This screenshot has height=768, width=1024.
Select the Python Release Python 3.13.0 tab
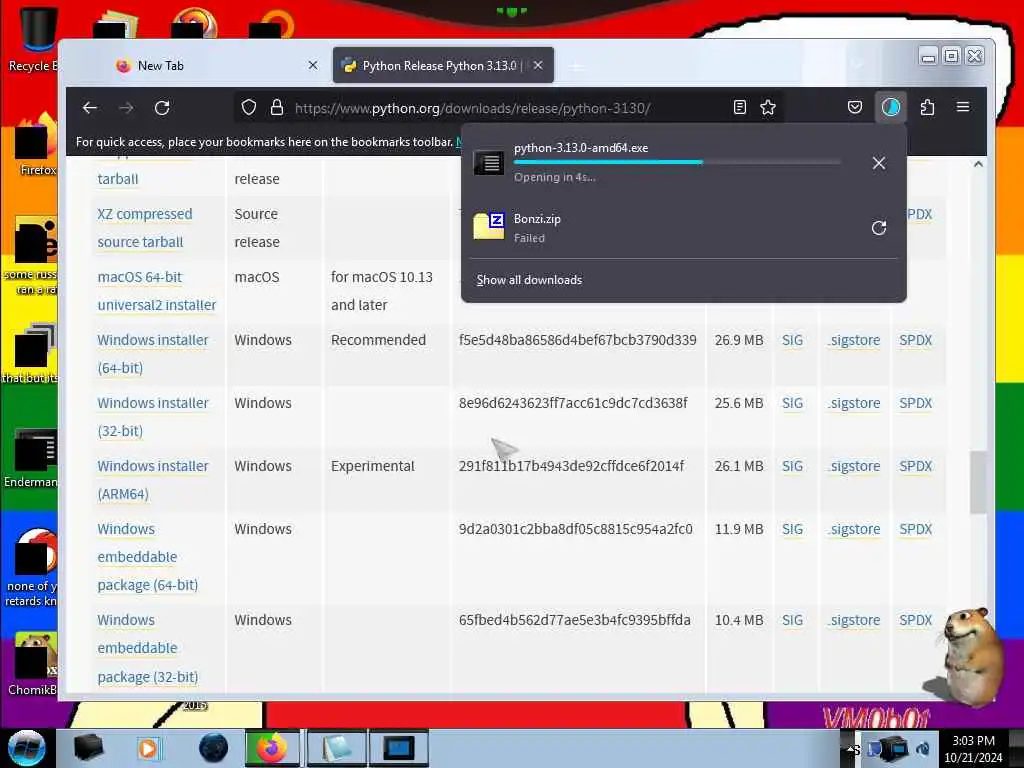point(443,65)
